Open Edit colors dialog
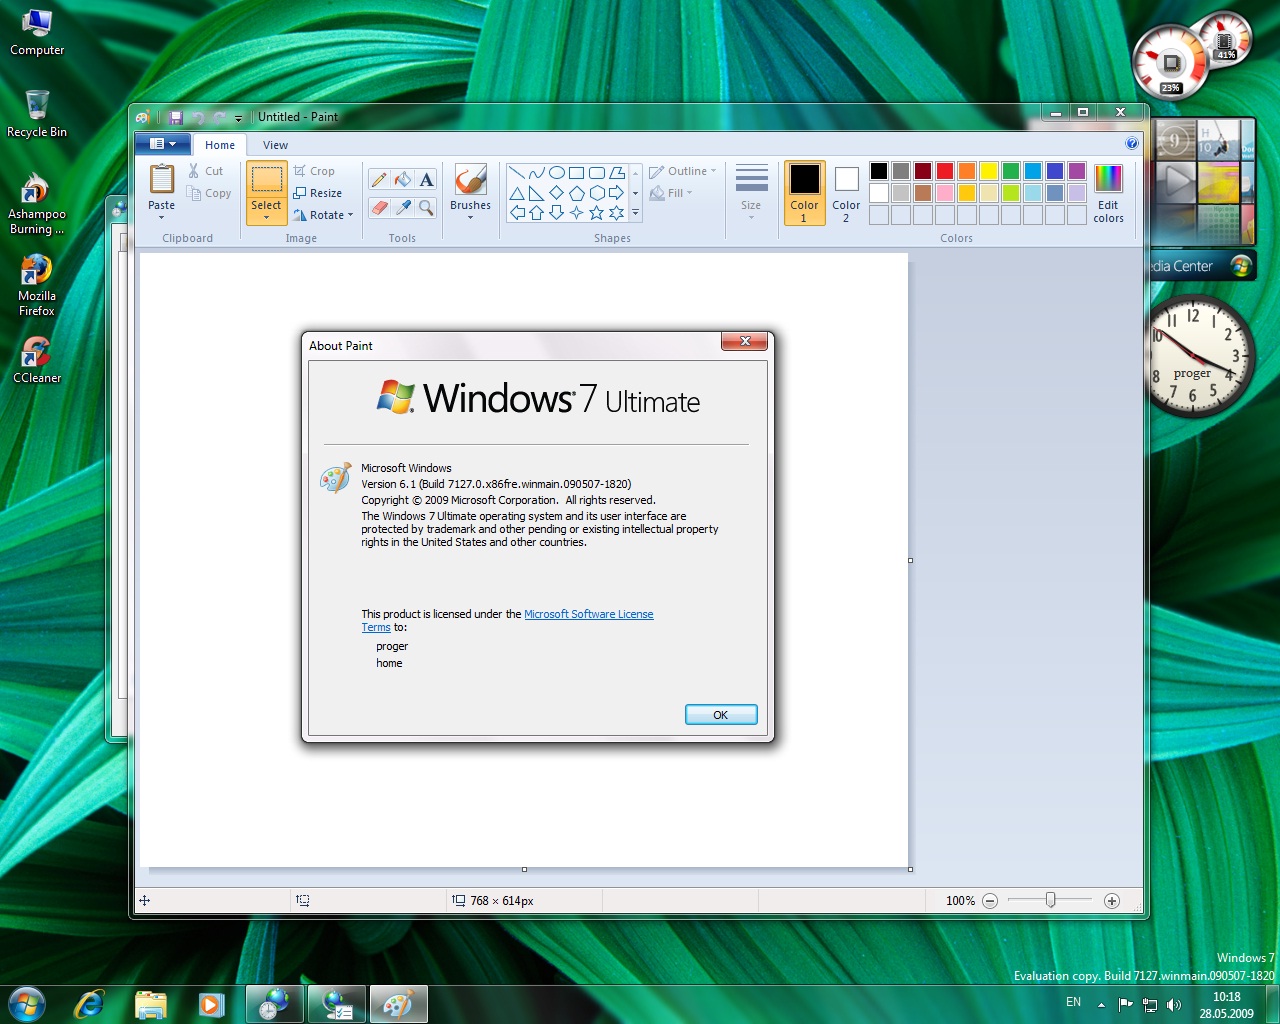 tap(1108, 193)
